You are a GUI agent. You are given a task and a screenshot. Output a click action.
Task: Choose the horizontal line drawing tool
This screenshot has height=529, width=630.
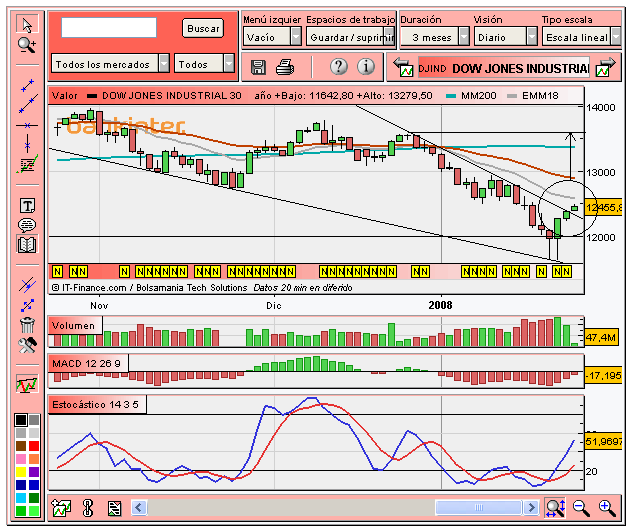tap(27, 125)
